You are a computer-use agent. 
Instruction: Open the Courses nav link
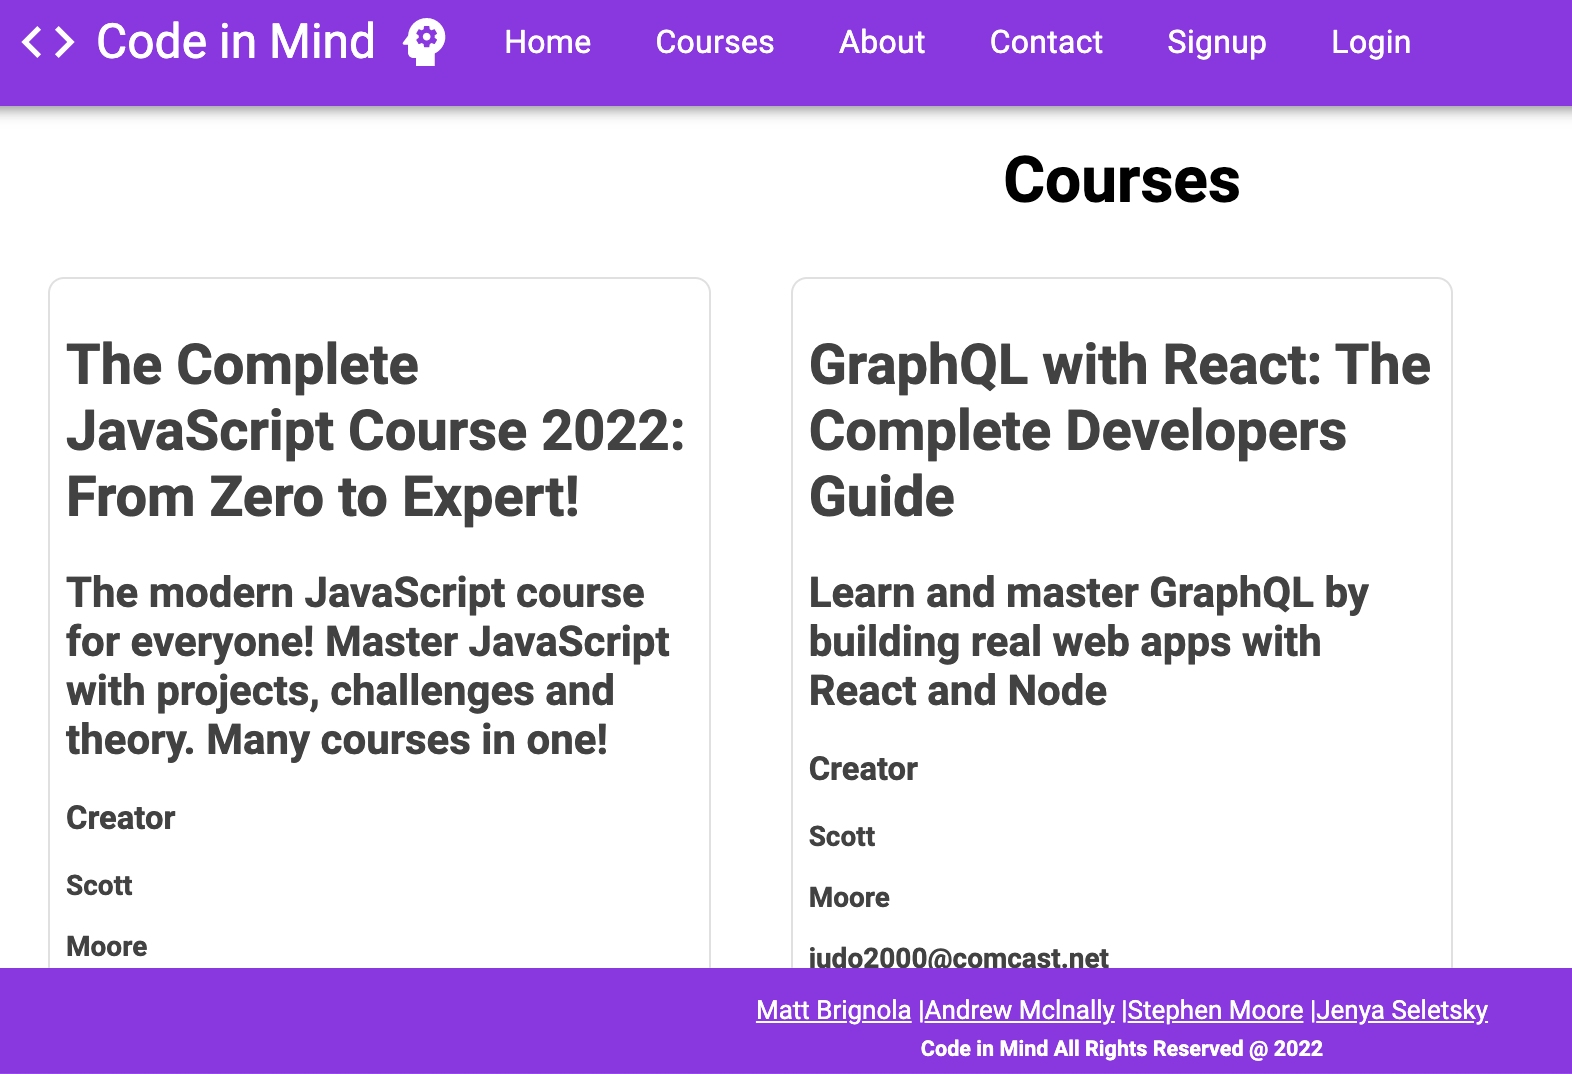click(x=715, y=42)
